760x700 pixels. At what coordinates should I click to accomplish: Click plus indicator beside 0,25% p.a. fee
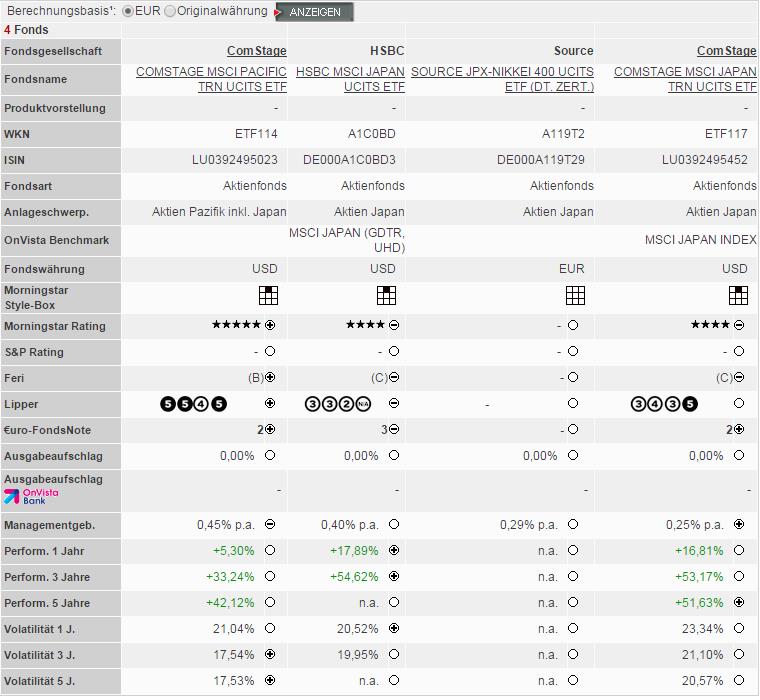(x=739, y=525)
